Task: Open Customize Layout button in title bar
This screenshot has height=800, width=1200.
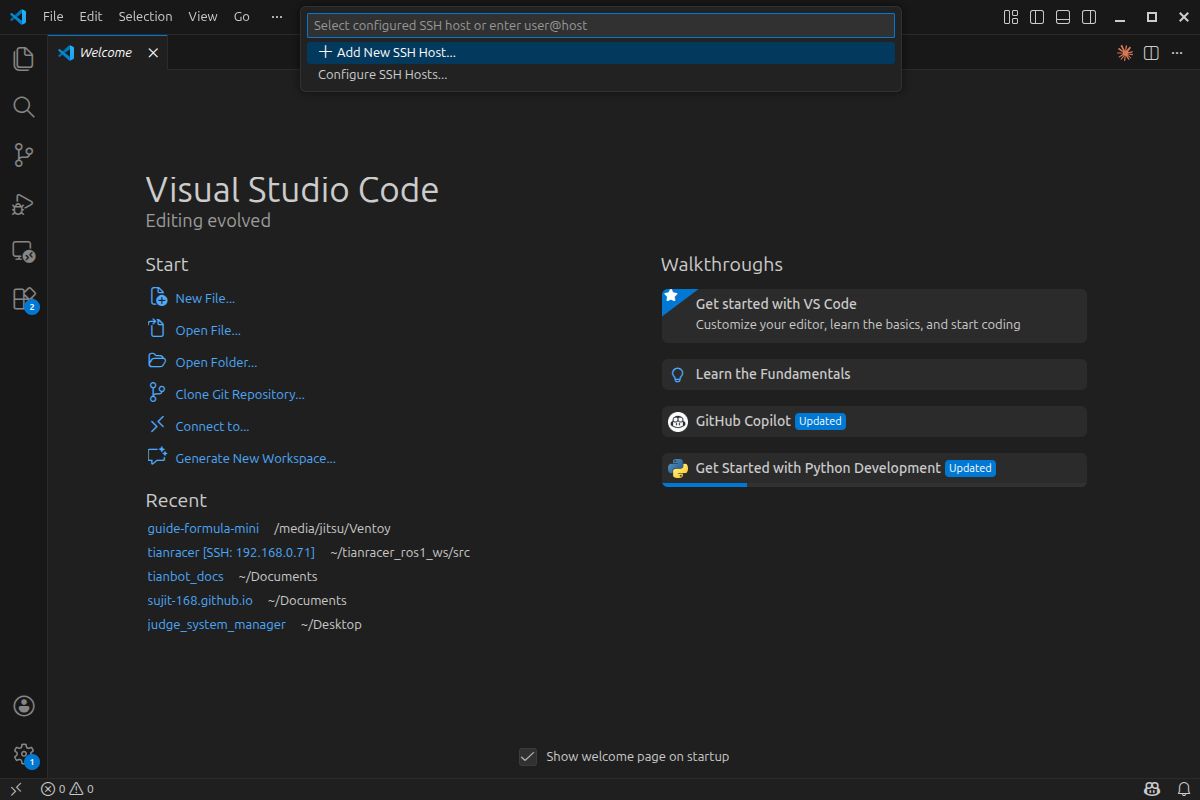Action: click(x=1011, y=17)
